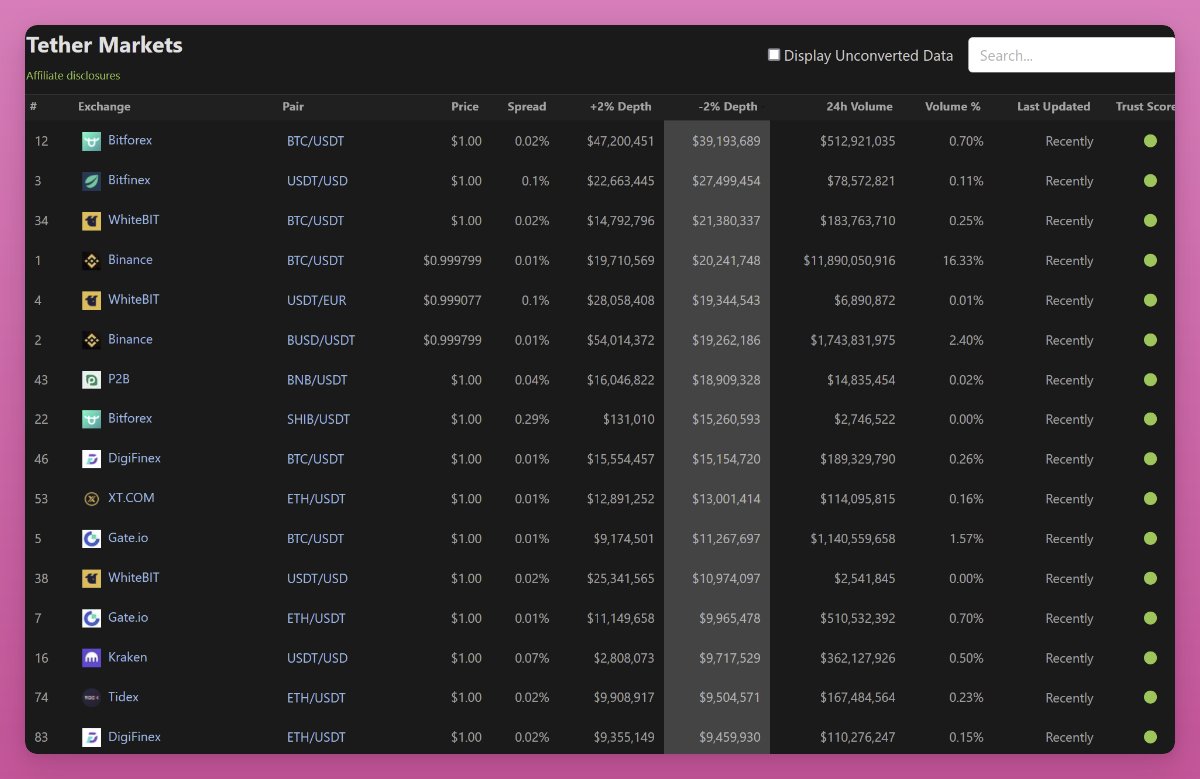Viewport: 1200px width, 779px height.
Task: Click the WhiteBIT logo in the BTC/USDT row
Action: 91,221
